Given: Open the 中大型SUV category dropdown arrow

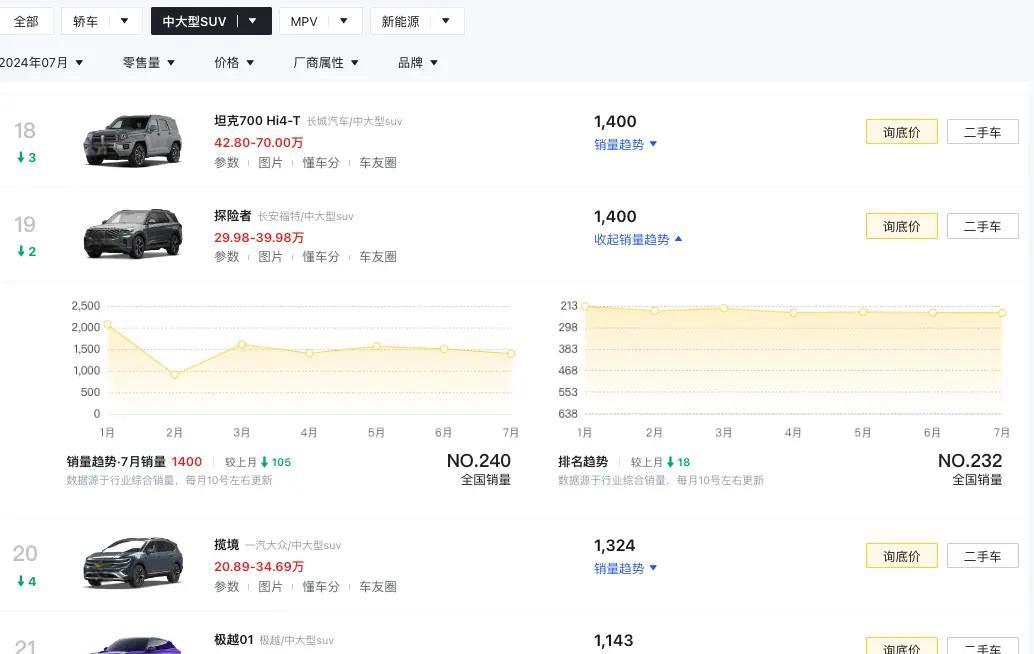Looking at the screenshot, I should click(x=253, y=21).
